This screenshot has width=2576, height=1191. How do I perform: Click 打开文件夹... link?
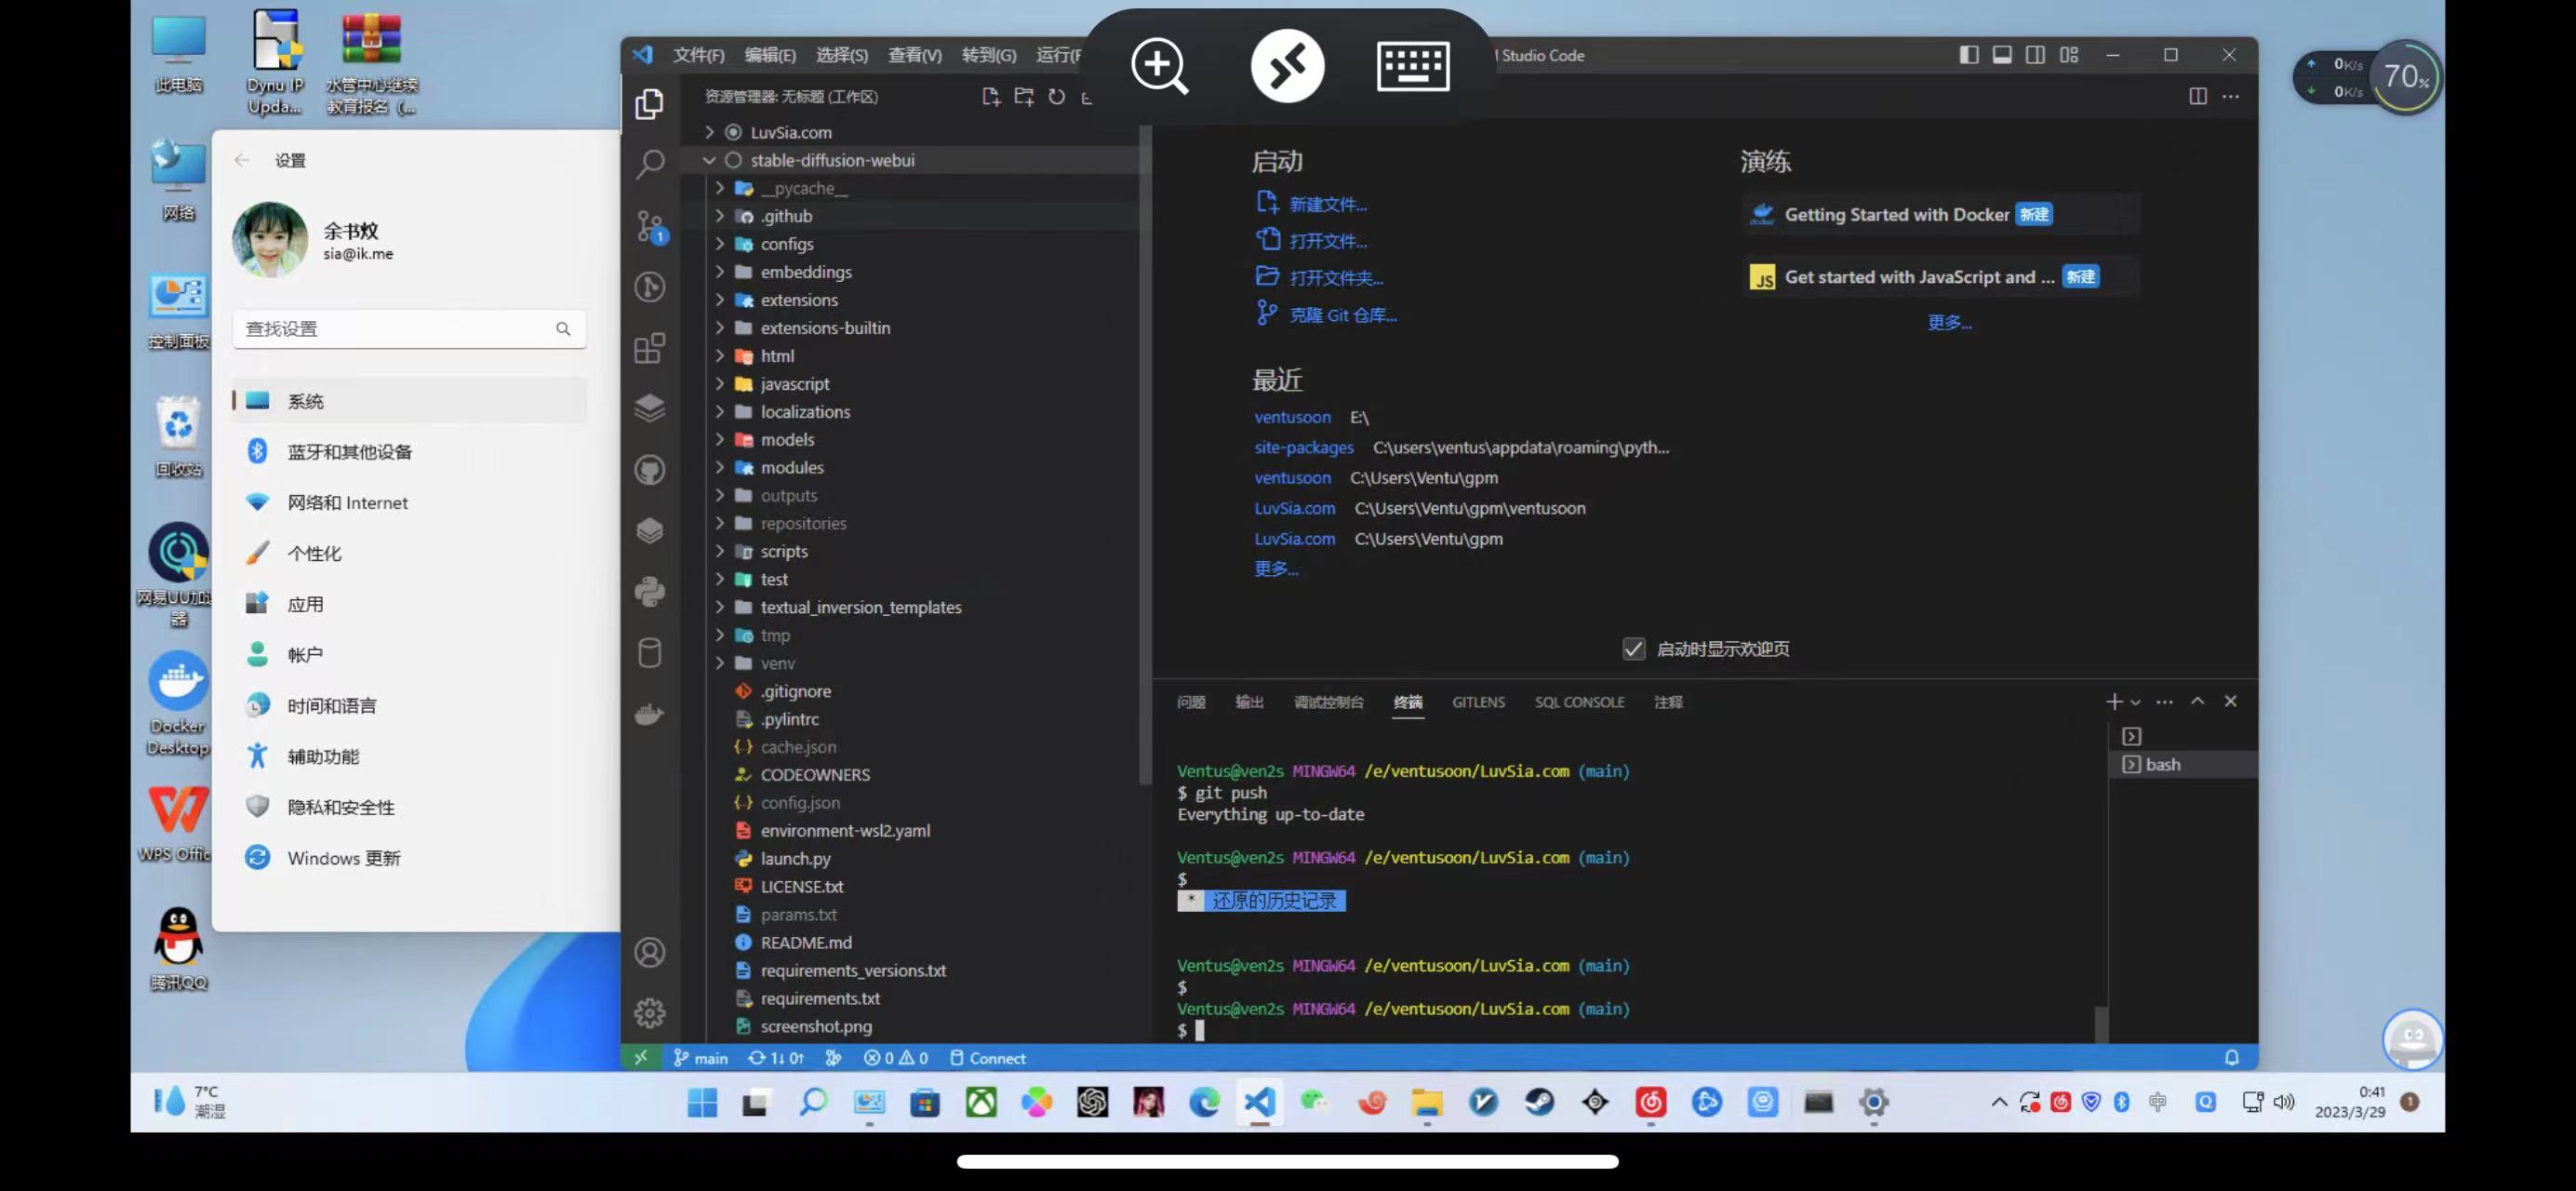point(1336,277)
